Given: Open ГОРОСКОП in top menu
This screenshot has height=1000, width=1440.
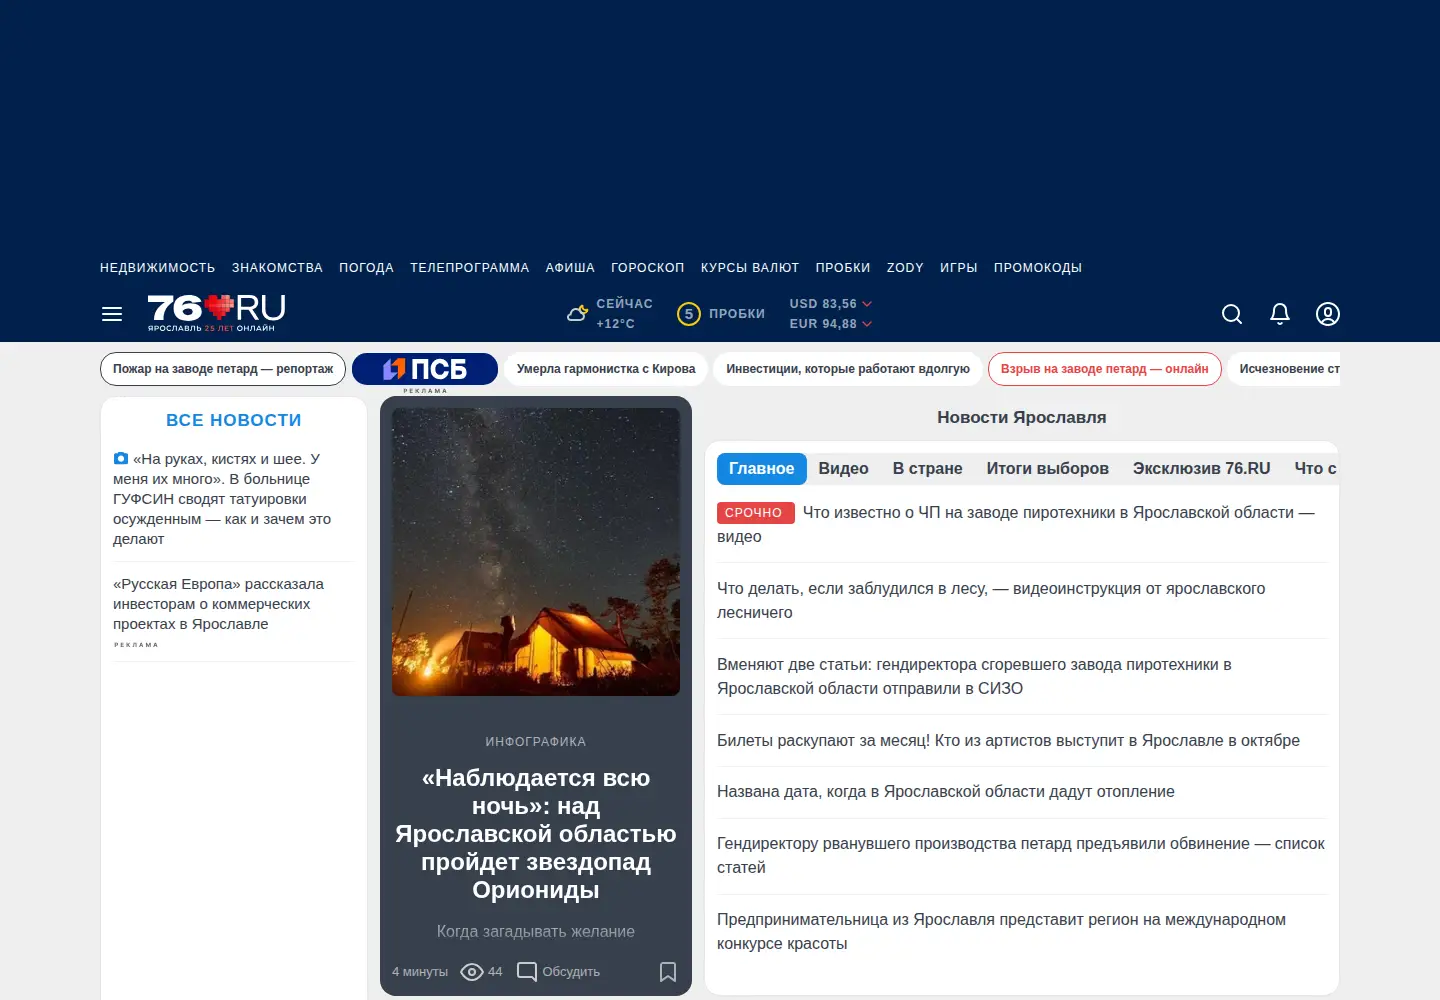Looking at the screenshot, I should point(648,268).
